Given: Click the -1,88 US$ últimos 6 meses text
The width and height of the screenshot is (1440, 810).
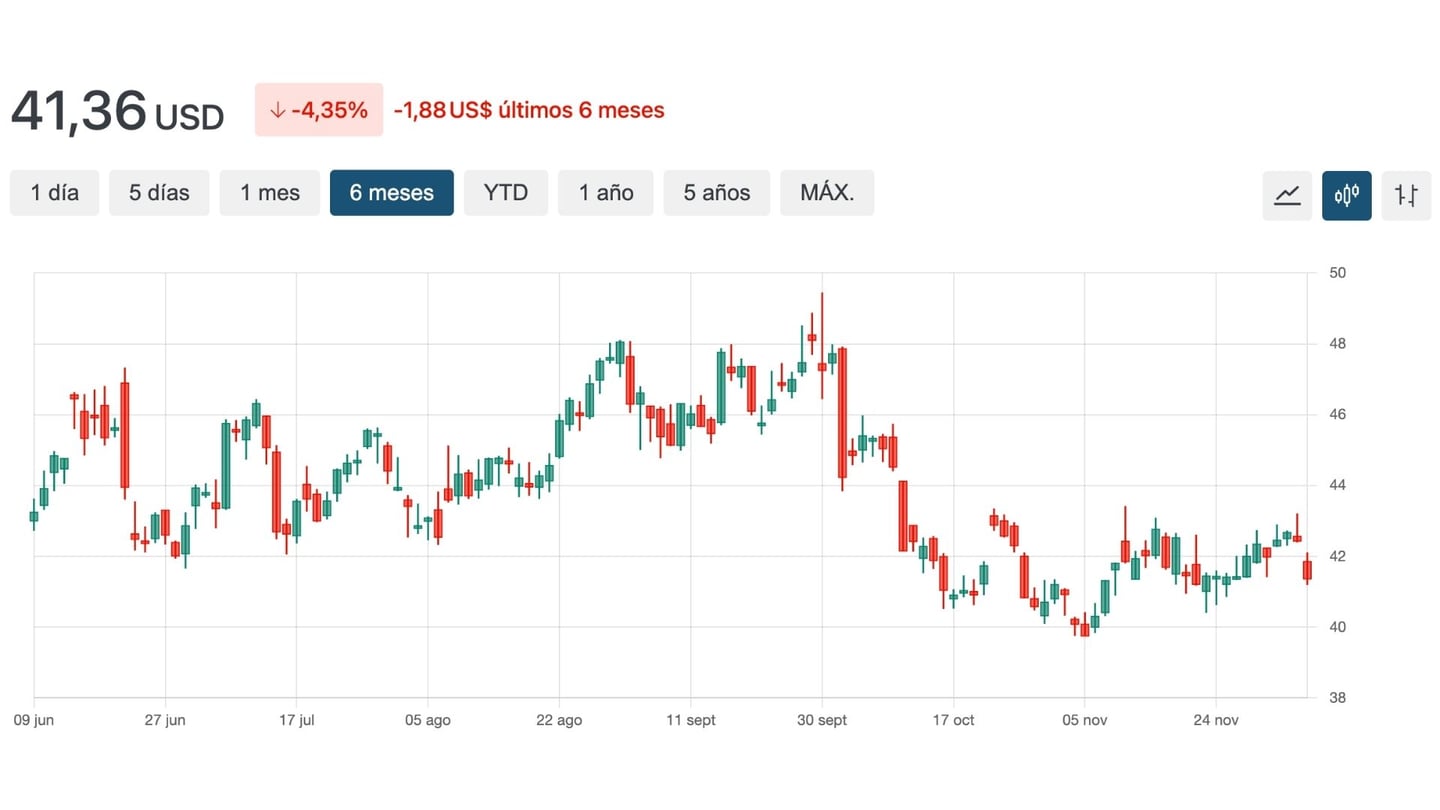Looking at the screenshot, I should (x=528, y=110).
